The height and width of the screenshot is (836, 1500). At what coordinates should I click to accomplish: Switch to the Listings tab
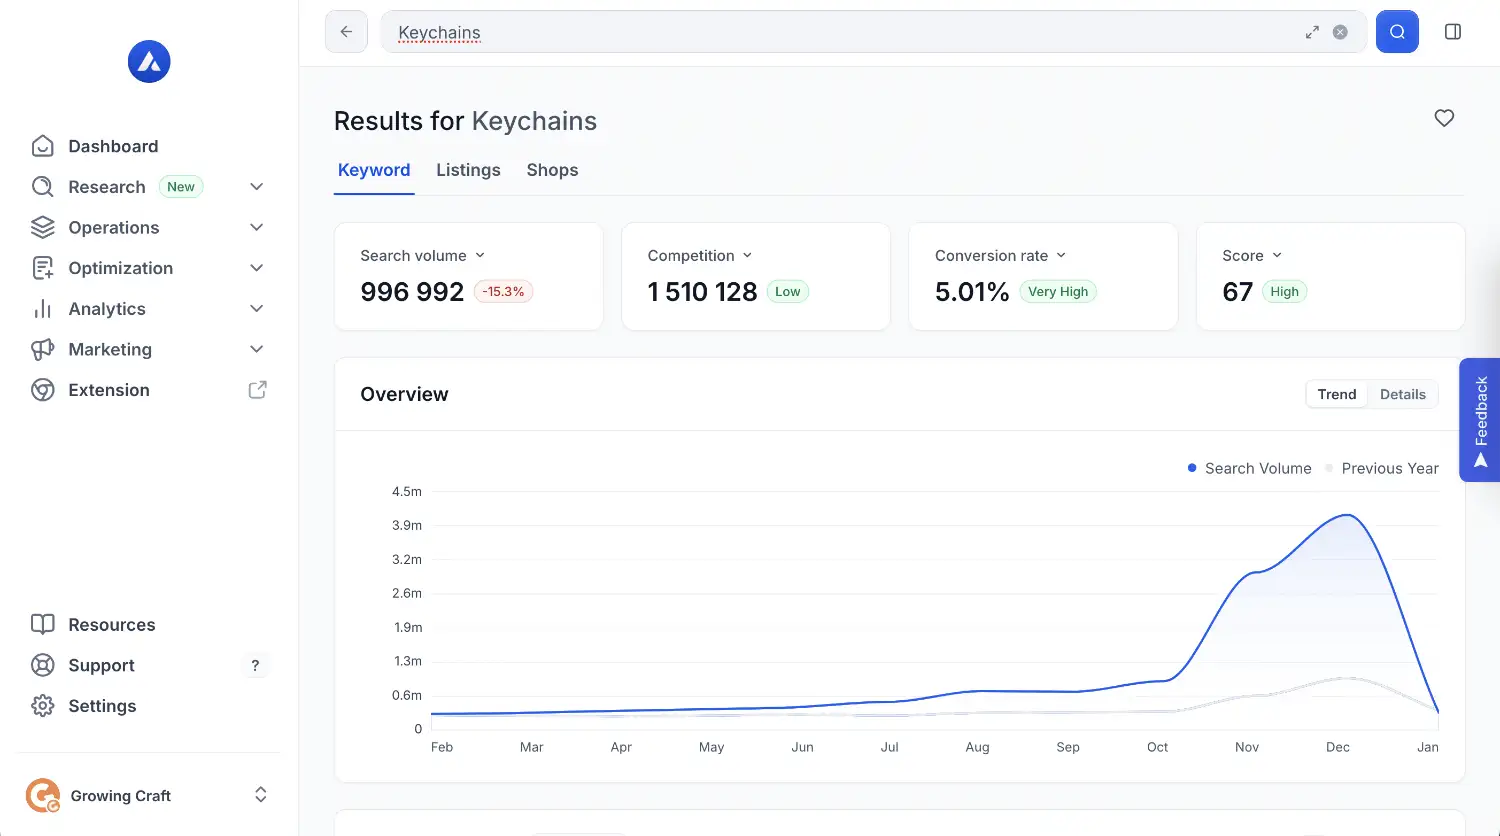point(468,170)
